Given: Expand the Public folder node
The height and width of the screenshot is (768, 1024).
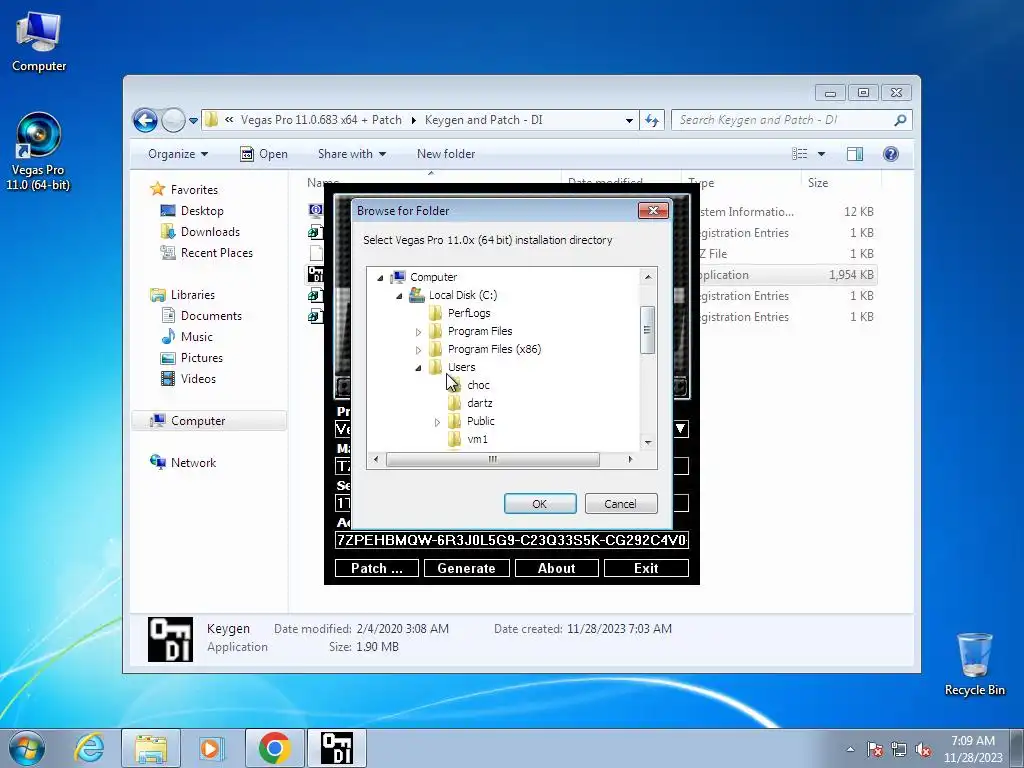Looking at the screenshot, I should pos(438,423).
